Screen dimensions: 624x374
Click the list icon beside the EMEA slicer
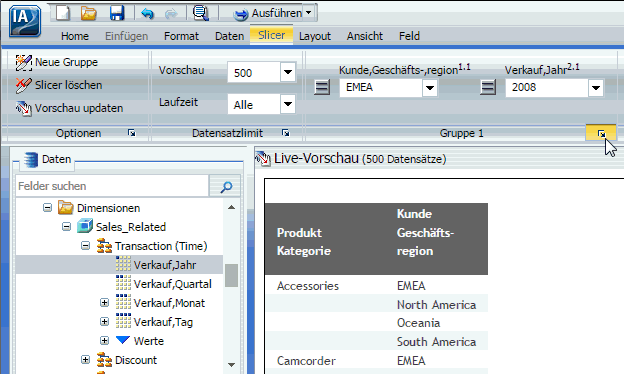click(322, 87)
